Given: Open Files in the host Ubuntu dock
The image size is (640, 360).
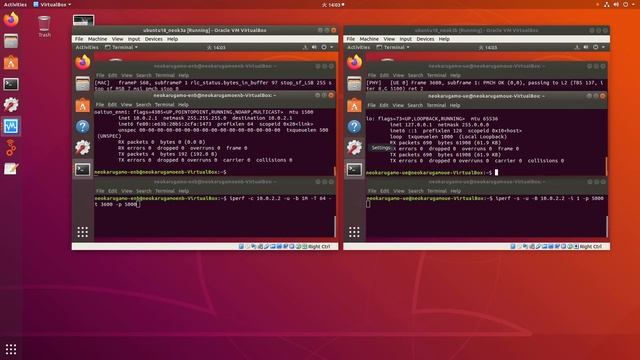Looking at the screenshot, I should pyautogui.click(x=11, y=41).
